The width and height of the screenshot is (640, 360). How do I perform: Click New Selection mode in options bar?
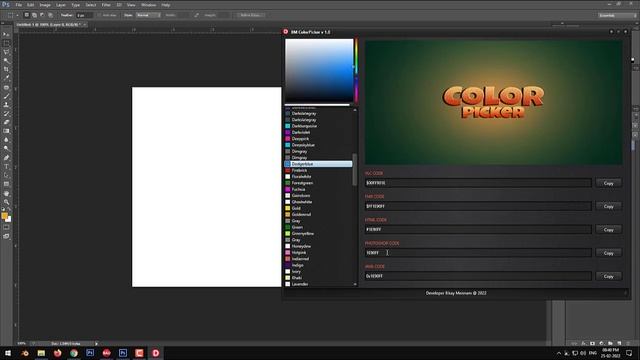(27, 15)
